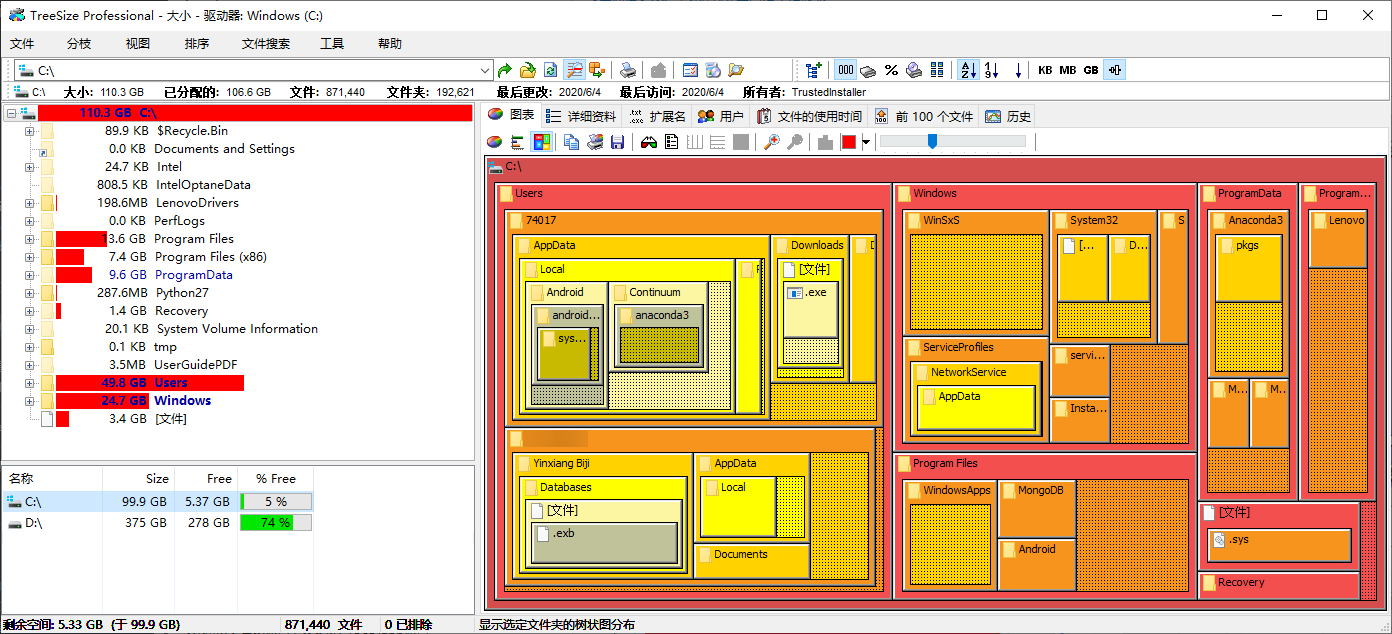
Task: Click the grey zoom out magnifier icon
Action: (x=795, y=142)
